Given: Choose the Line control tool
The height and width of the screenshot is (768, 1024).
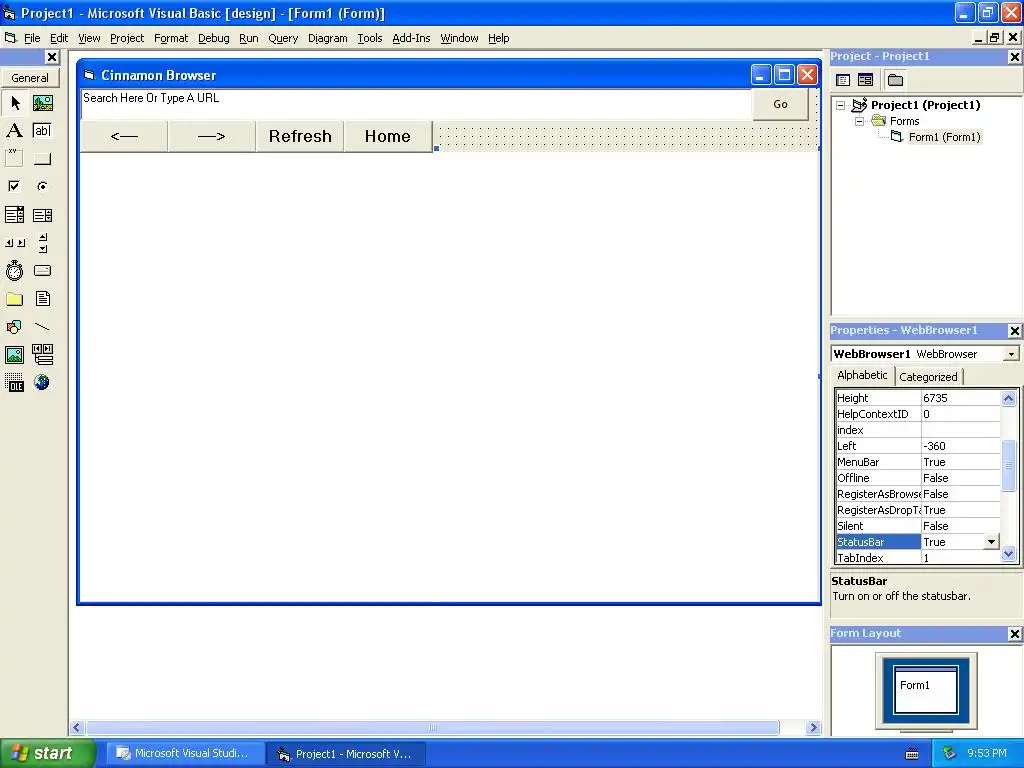Looking at the screenshot, I should pos(42,327).
